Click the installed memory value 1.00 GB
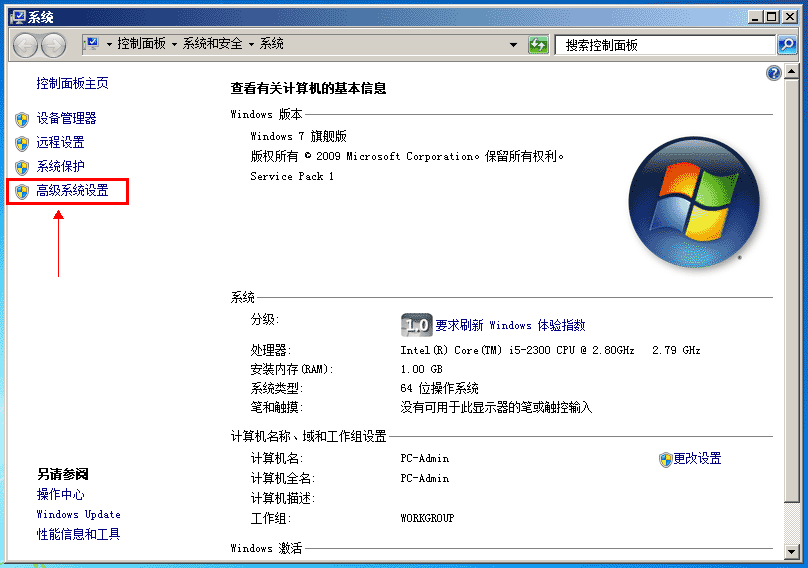This screenshot has width=808, height=568. [x=422, y=369]
